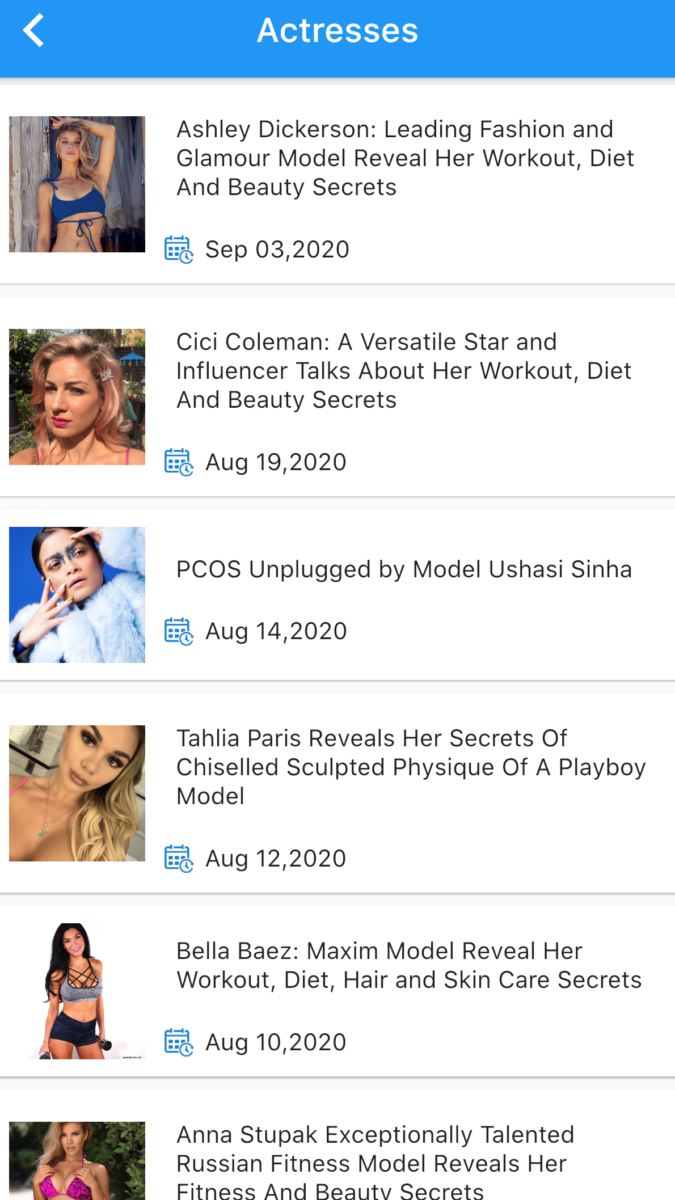Select Tahlia Paris photo thumbnail
Image resolution: width=675 pixels, height=1200 pixels.
[x=77, y=793]
